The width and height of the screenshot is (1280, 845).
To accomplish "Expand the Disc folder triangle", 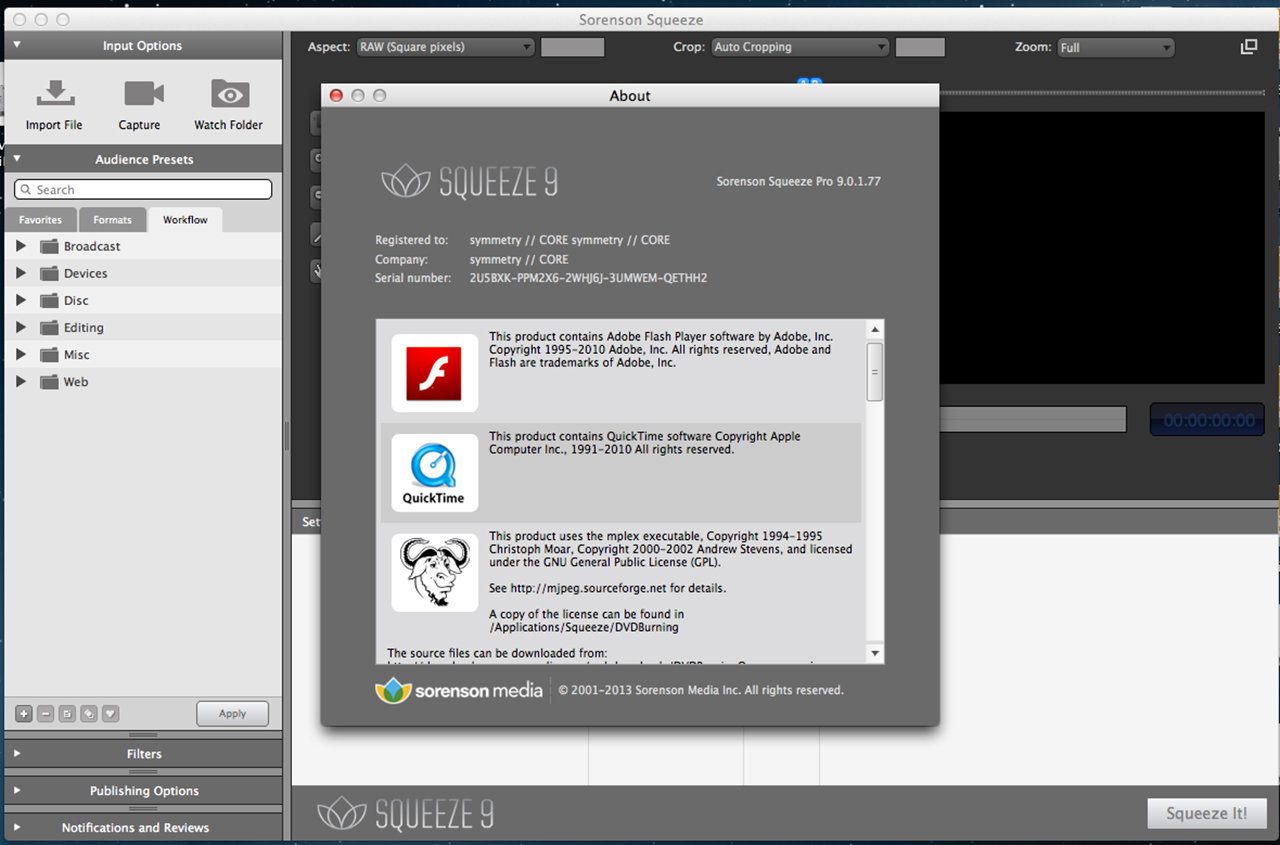I will 20,300.
